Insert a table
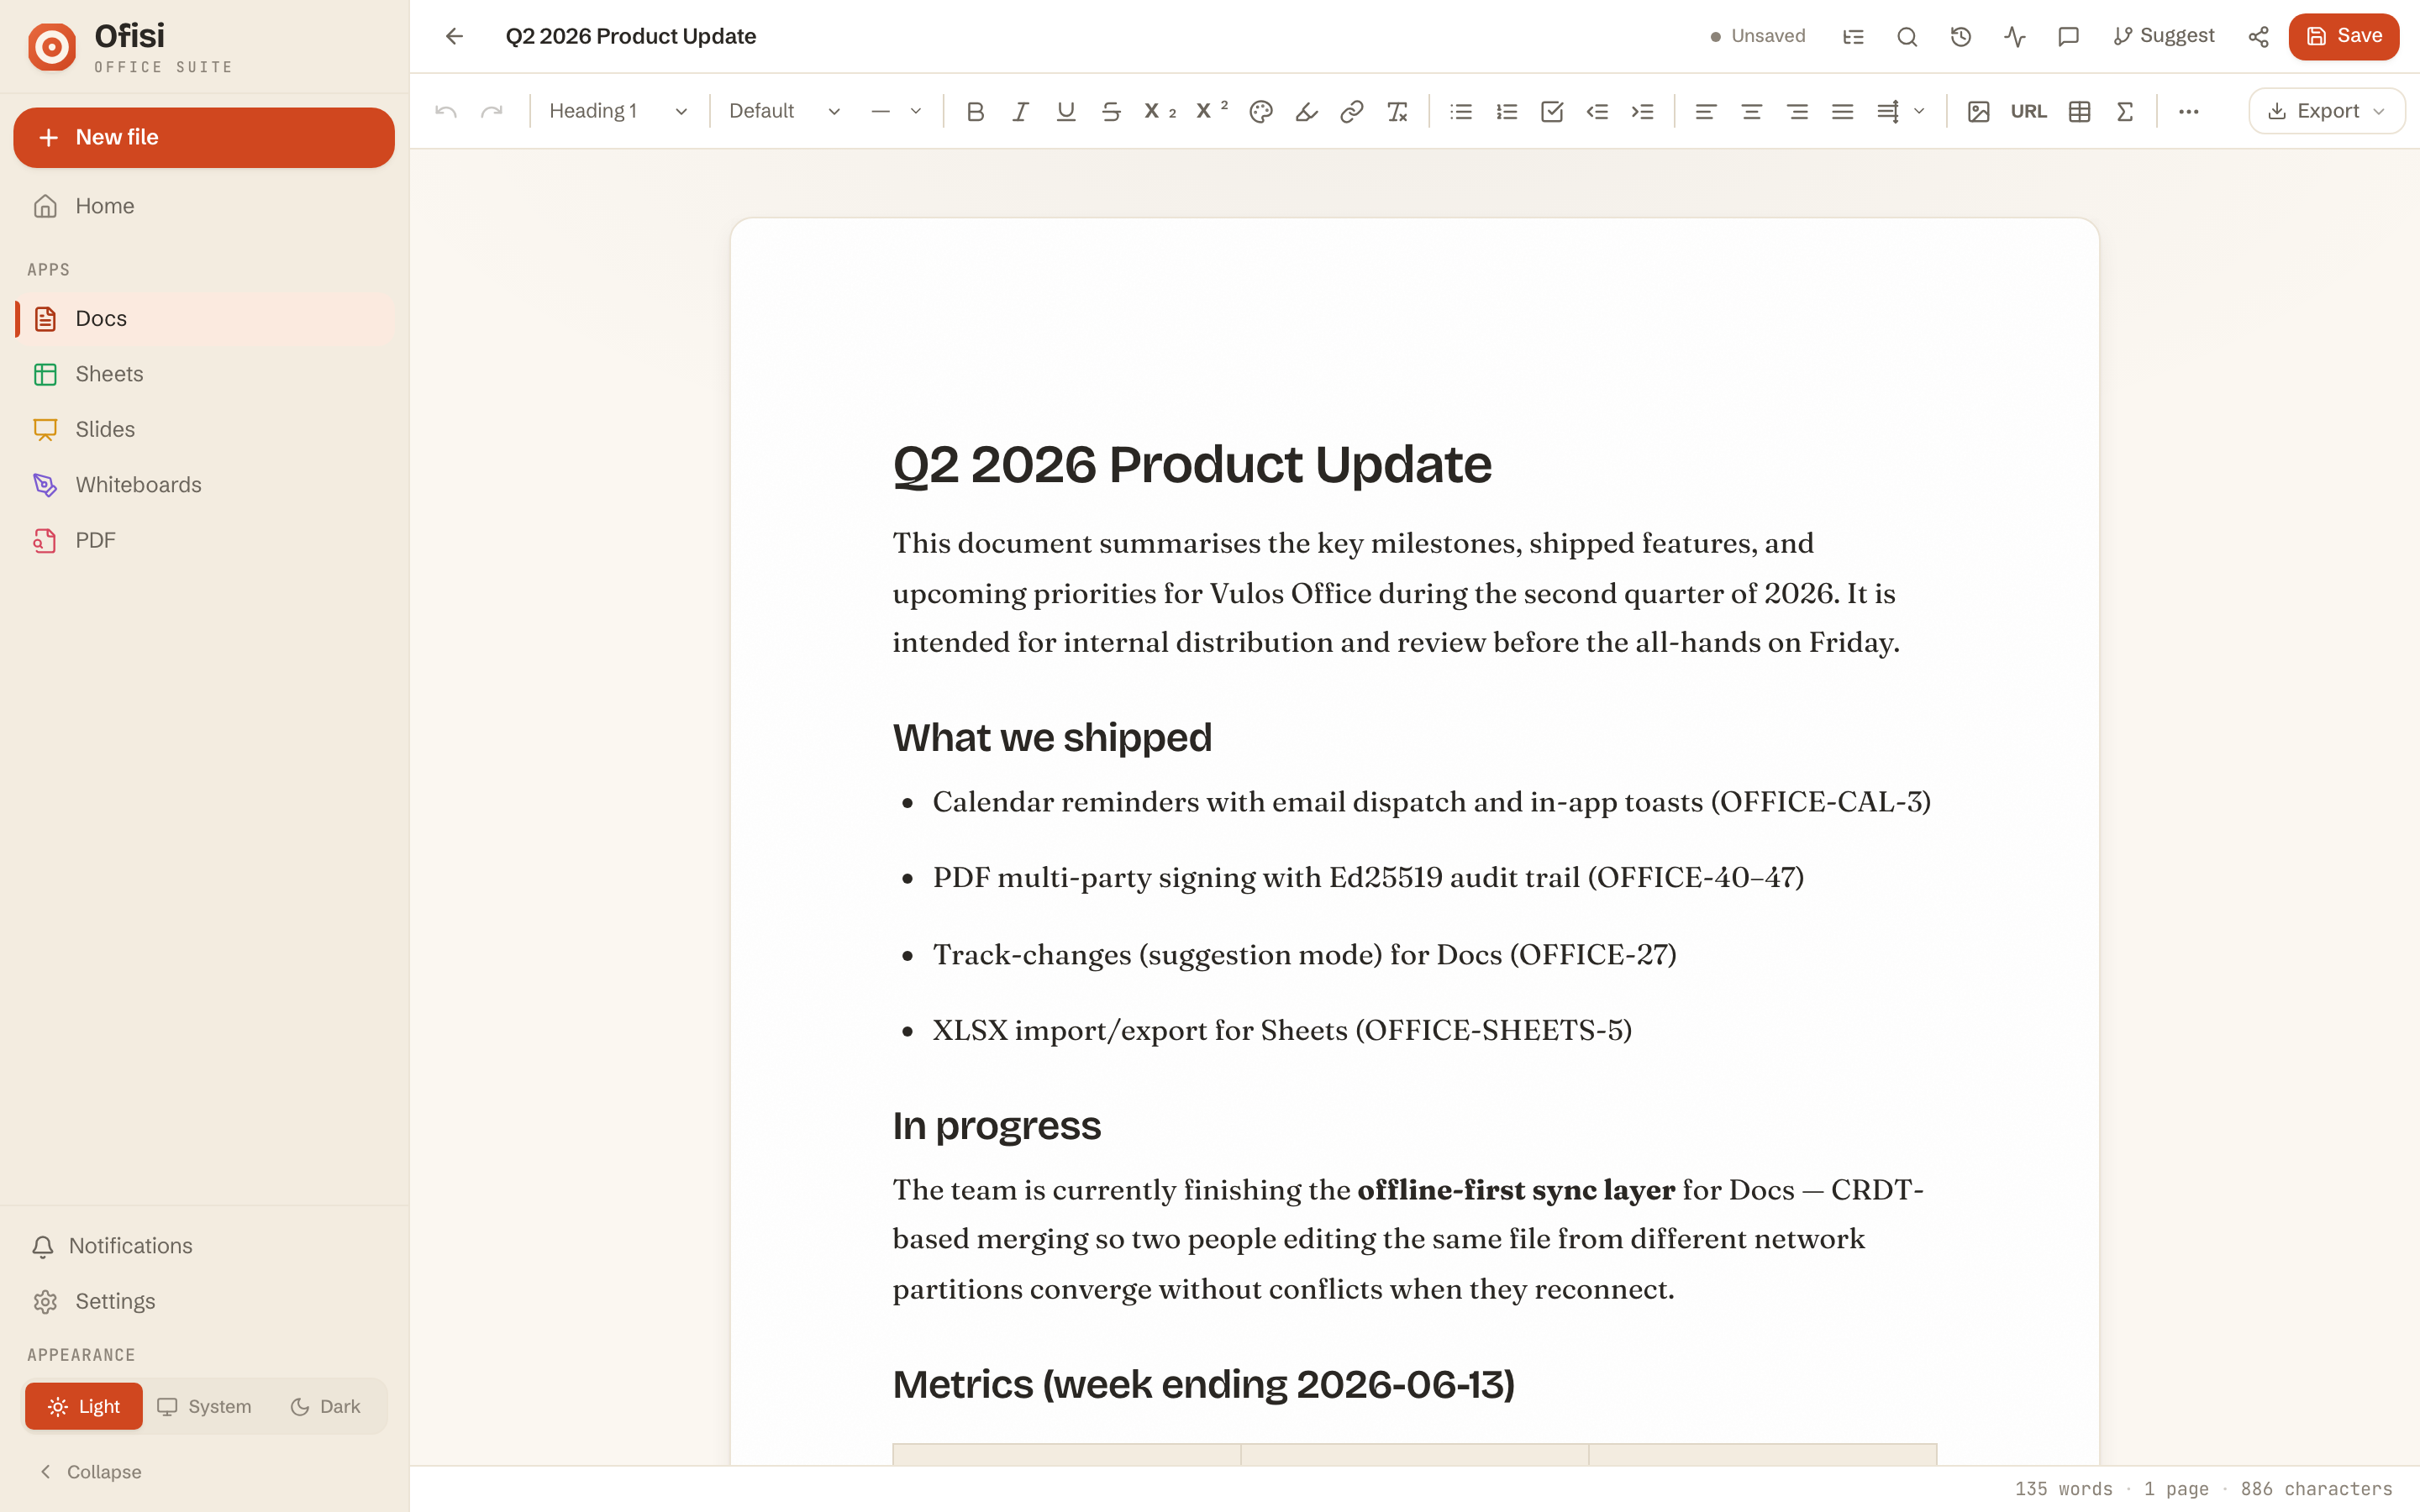This screenshot has height=1512, width=2420. click(2080, 111)
